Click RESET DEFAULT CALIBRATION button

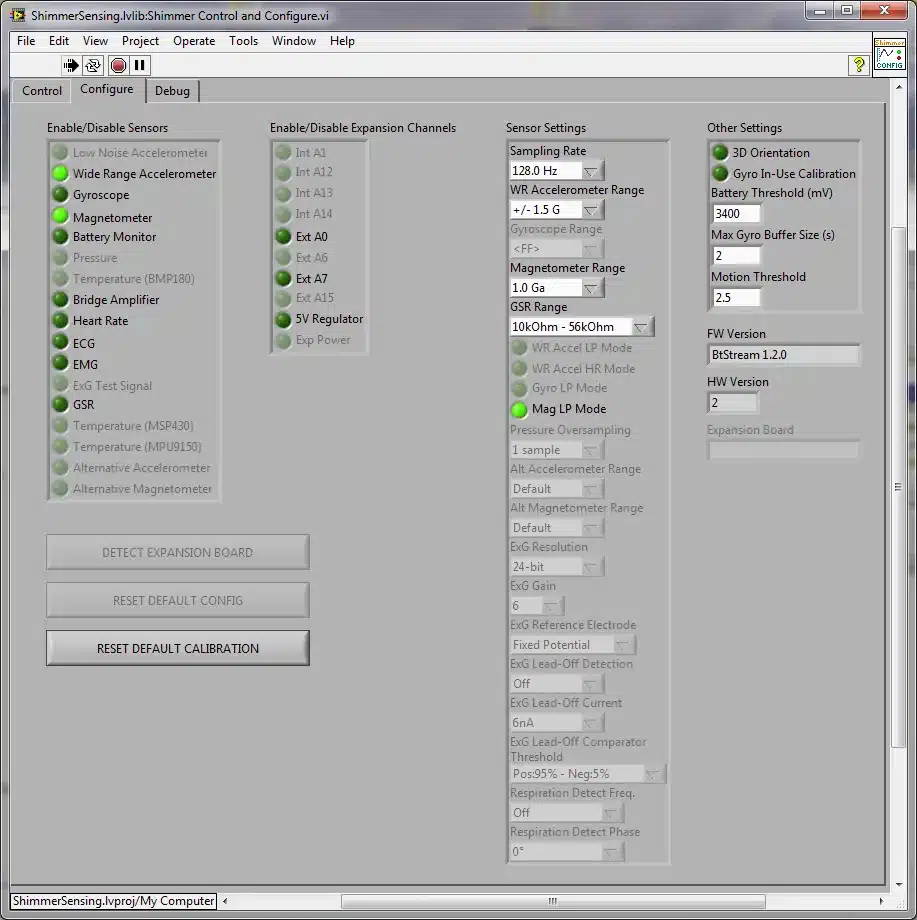point(178,648)
